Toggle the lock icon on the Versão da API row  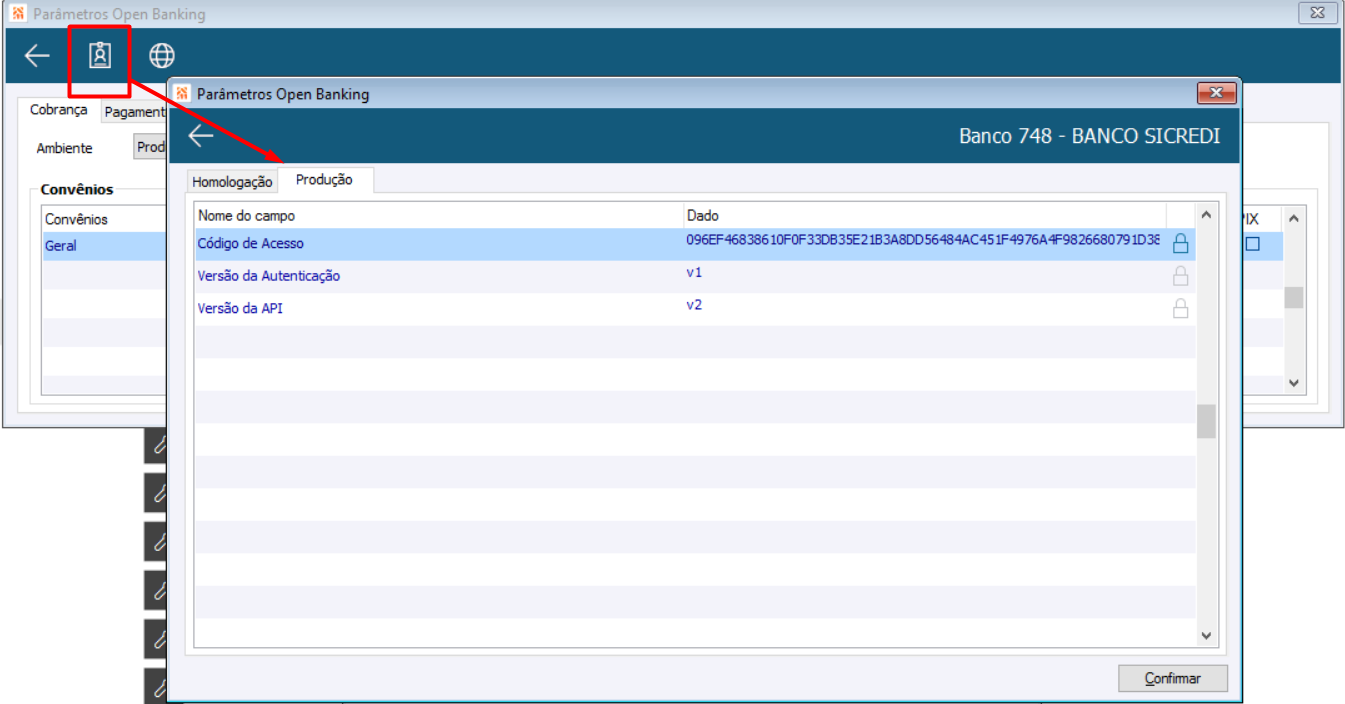pos(1180,308)
